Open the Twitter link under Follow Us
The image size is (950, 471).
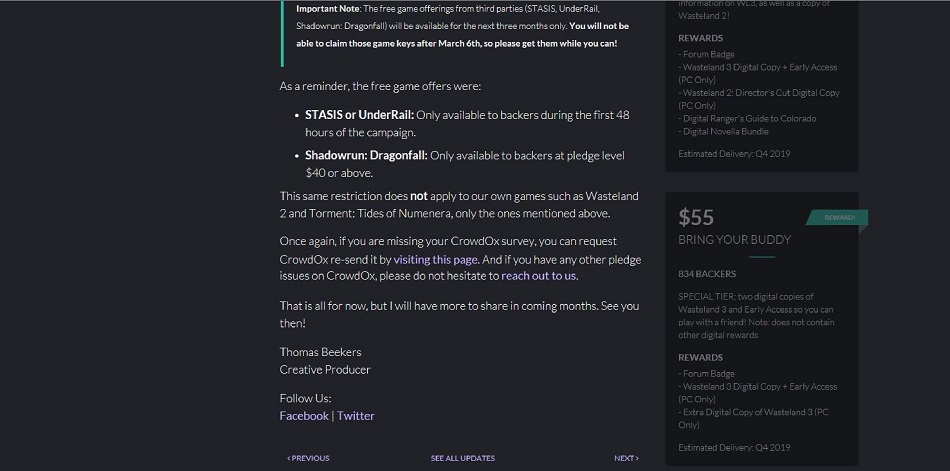(355, 415)
